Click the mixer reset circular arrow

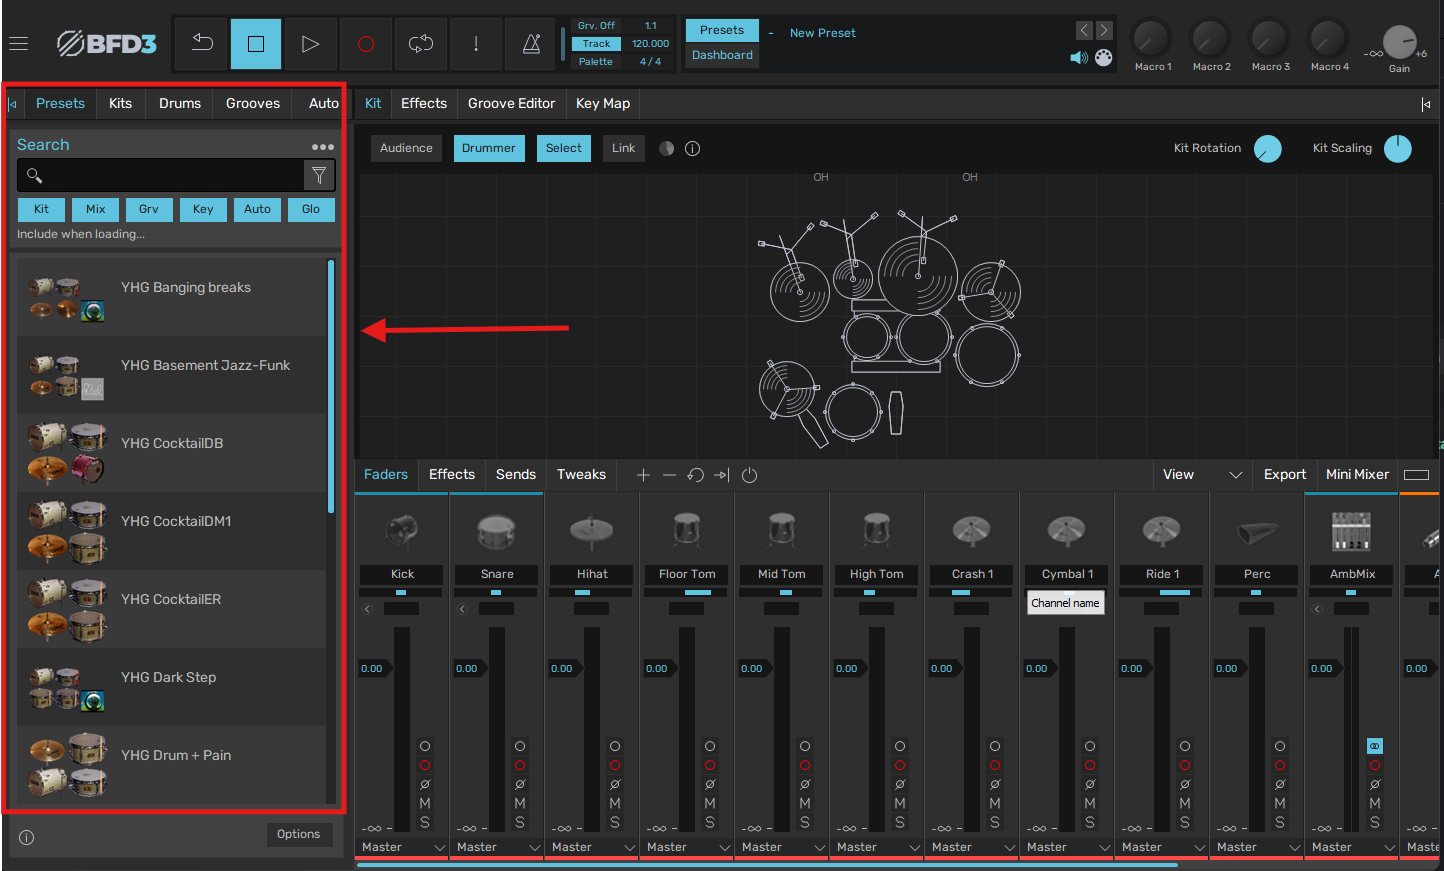pyautogui.click(x=695, y=475)
